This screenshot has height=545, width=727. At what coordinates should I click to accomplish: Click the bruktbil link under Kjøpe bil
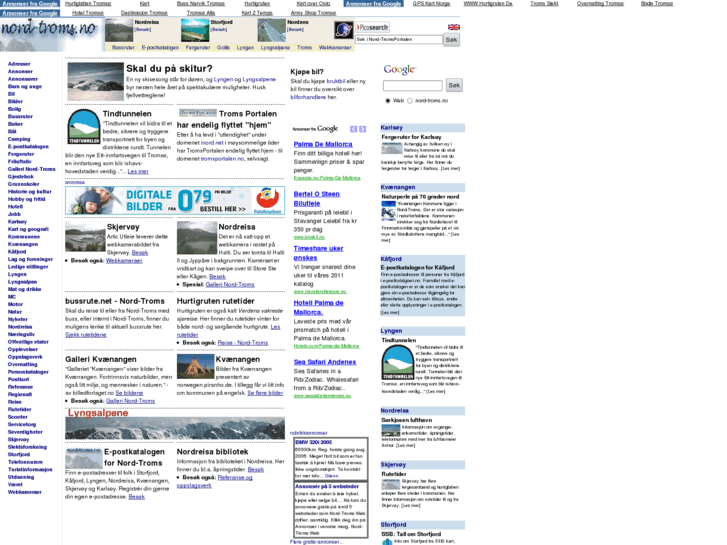tap(336, 81)
